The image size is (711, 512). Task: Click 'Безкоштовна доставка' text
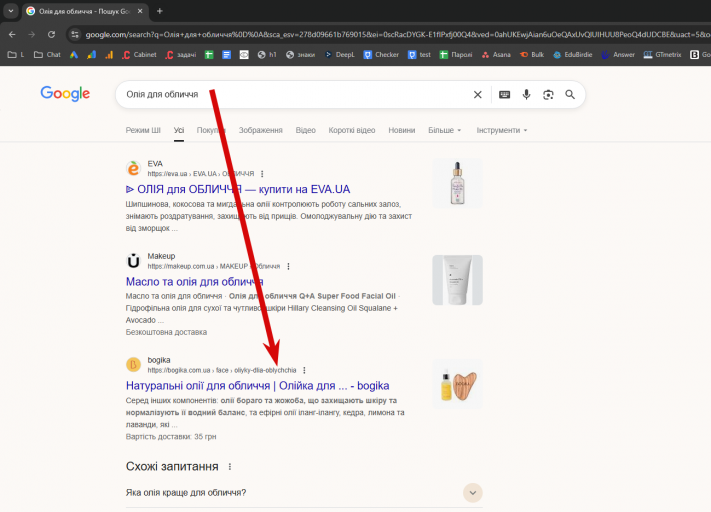pos(166,332)
